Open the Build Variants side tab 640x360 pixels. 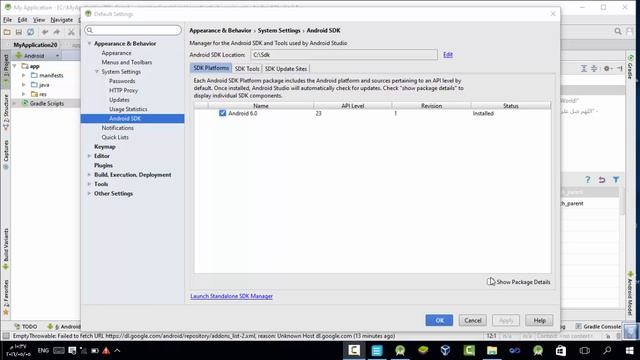6,249
